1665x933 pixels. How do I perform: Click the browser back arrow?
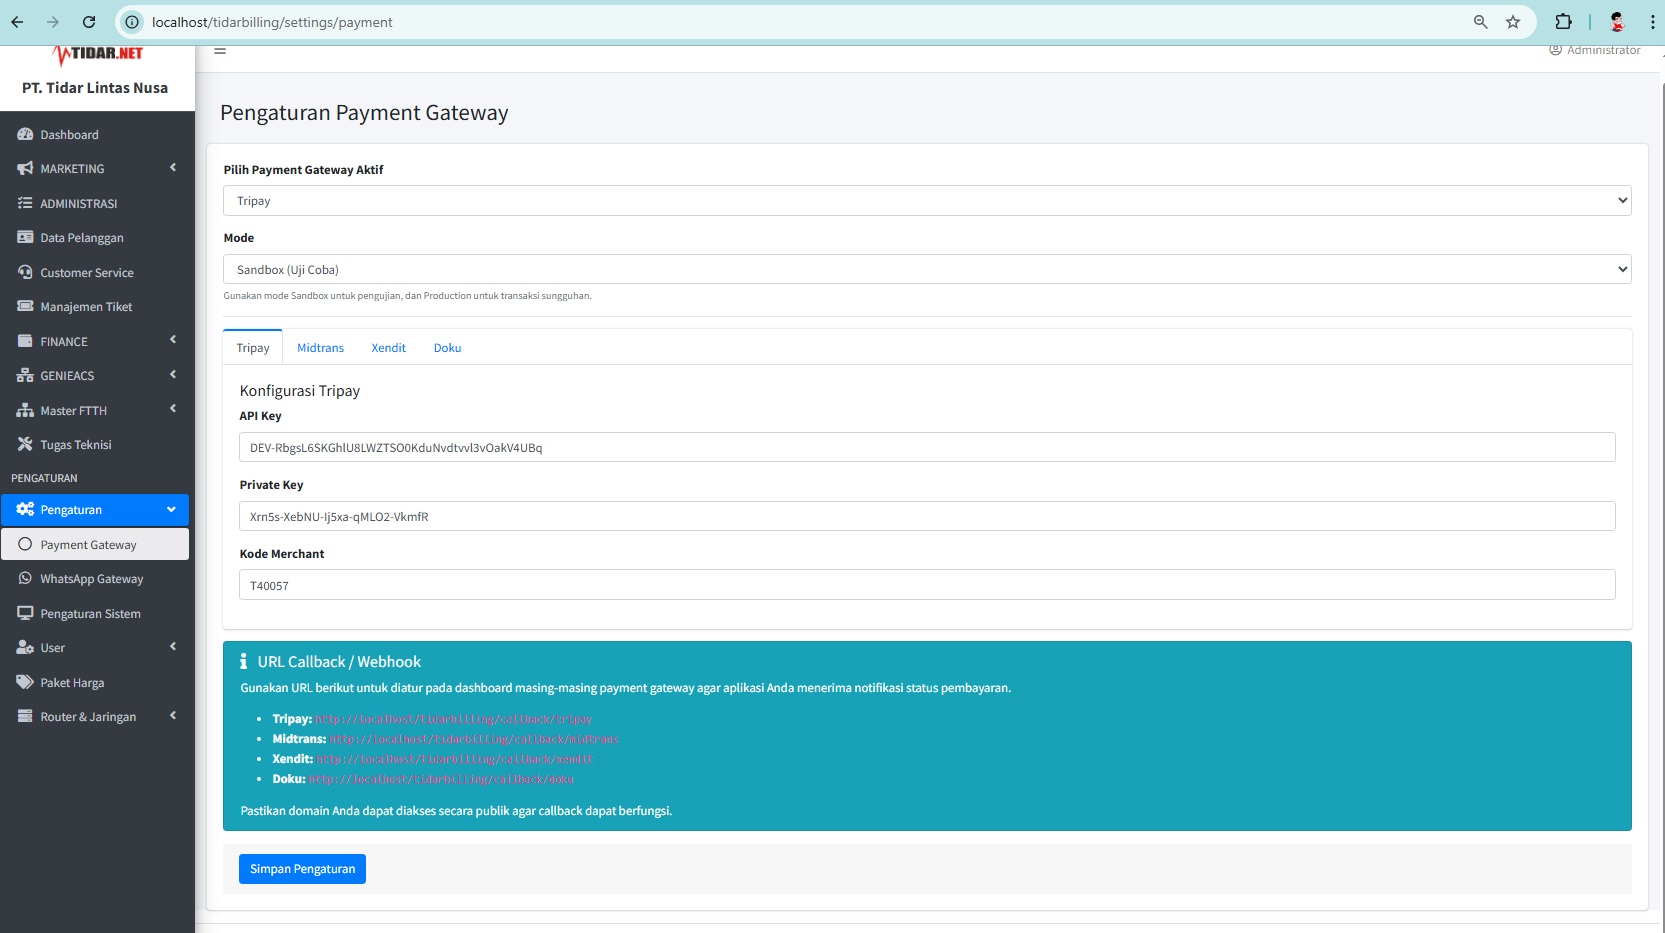tap(17, 22)
